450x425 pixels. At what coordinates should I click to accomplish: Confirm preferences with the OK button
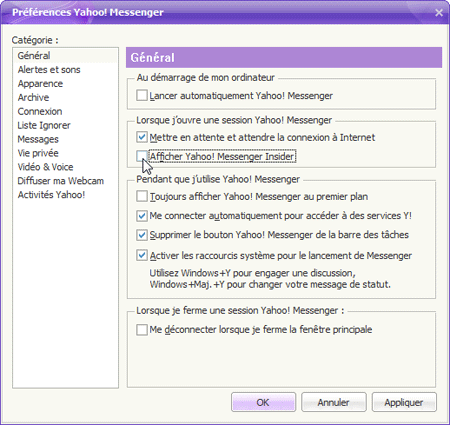(263, 402)
